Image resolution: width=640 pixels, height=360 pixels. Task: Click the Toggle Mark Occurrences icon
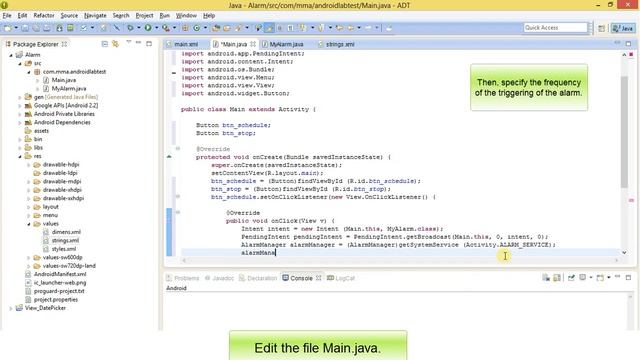269,28
